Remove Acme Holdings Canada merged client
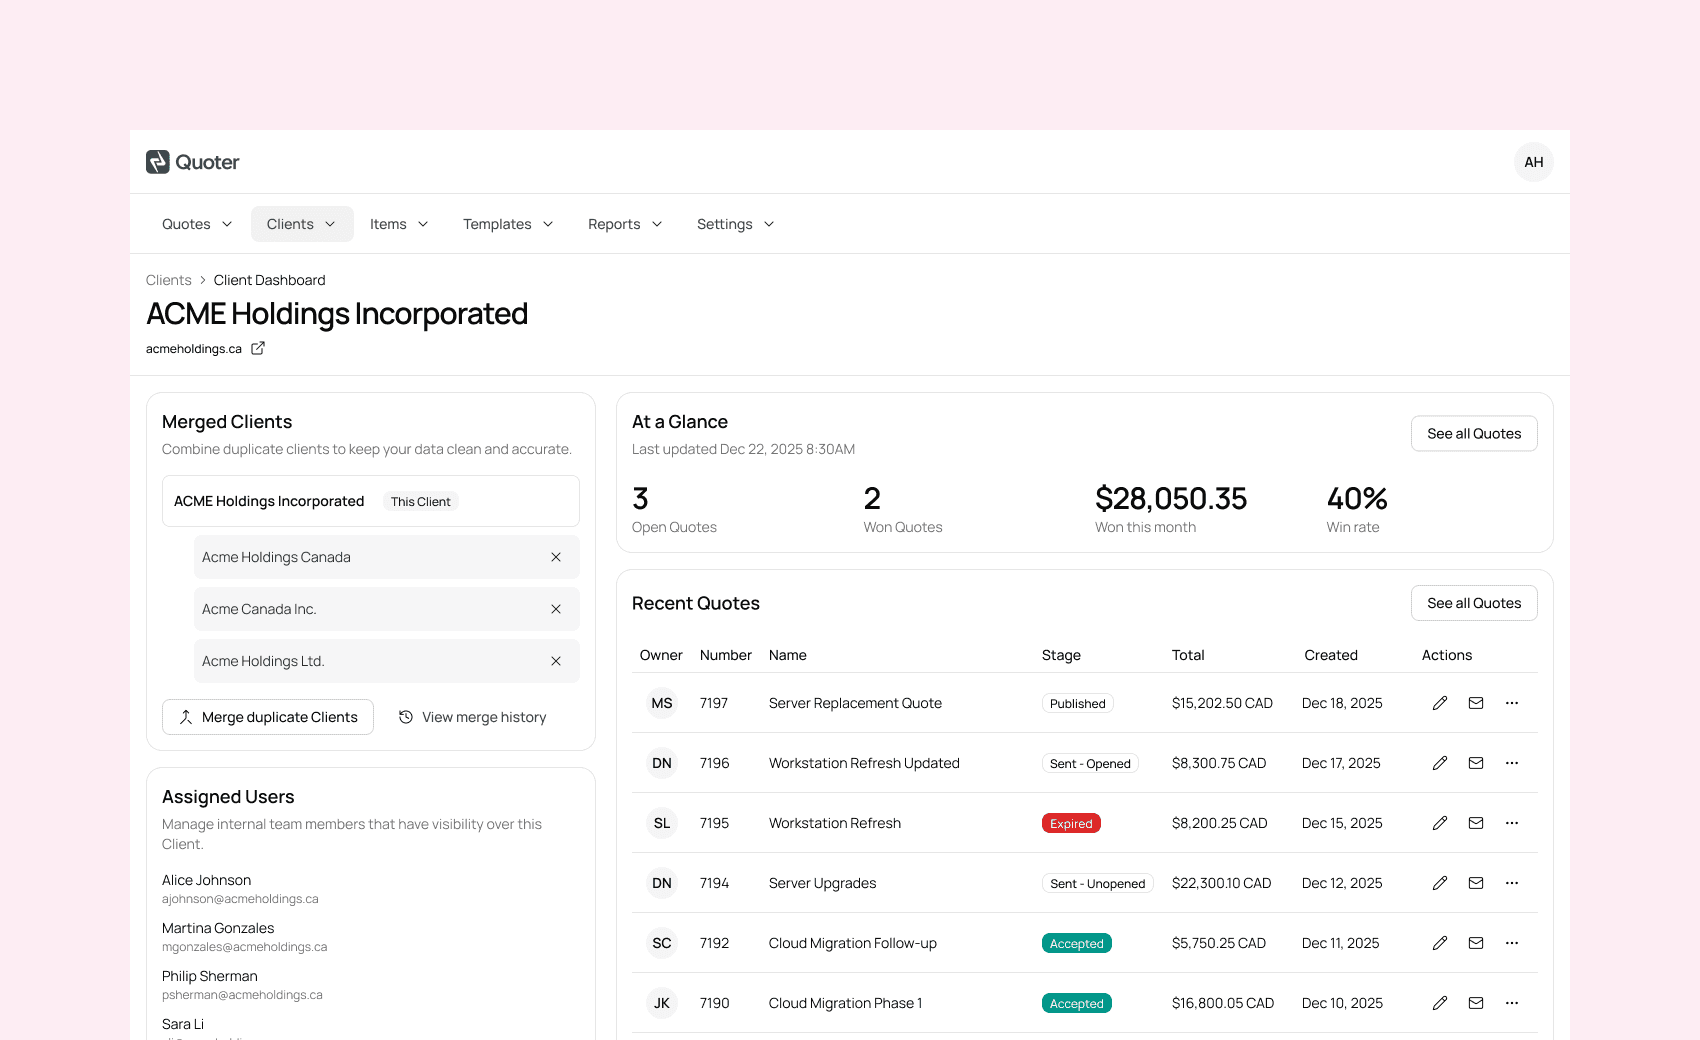Screen dimensions: 1700x1040 point(556,557)
